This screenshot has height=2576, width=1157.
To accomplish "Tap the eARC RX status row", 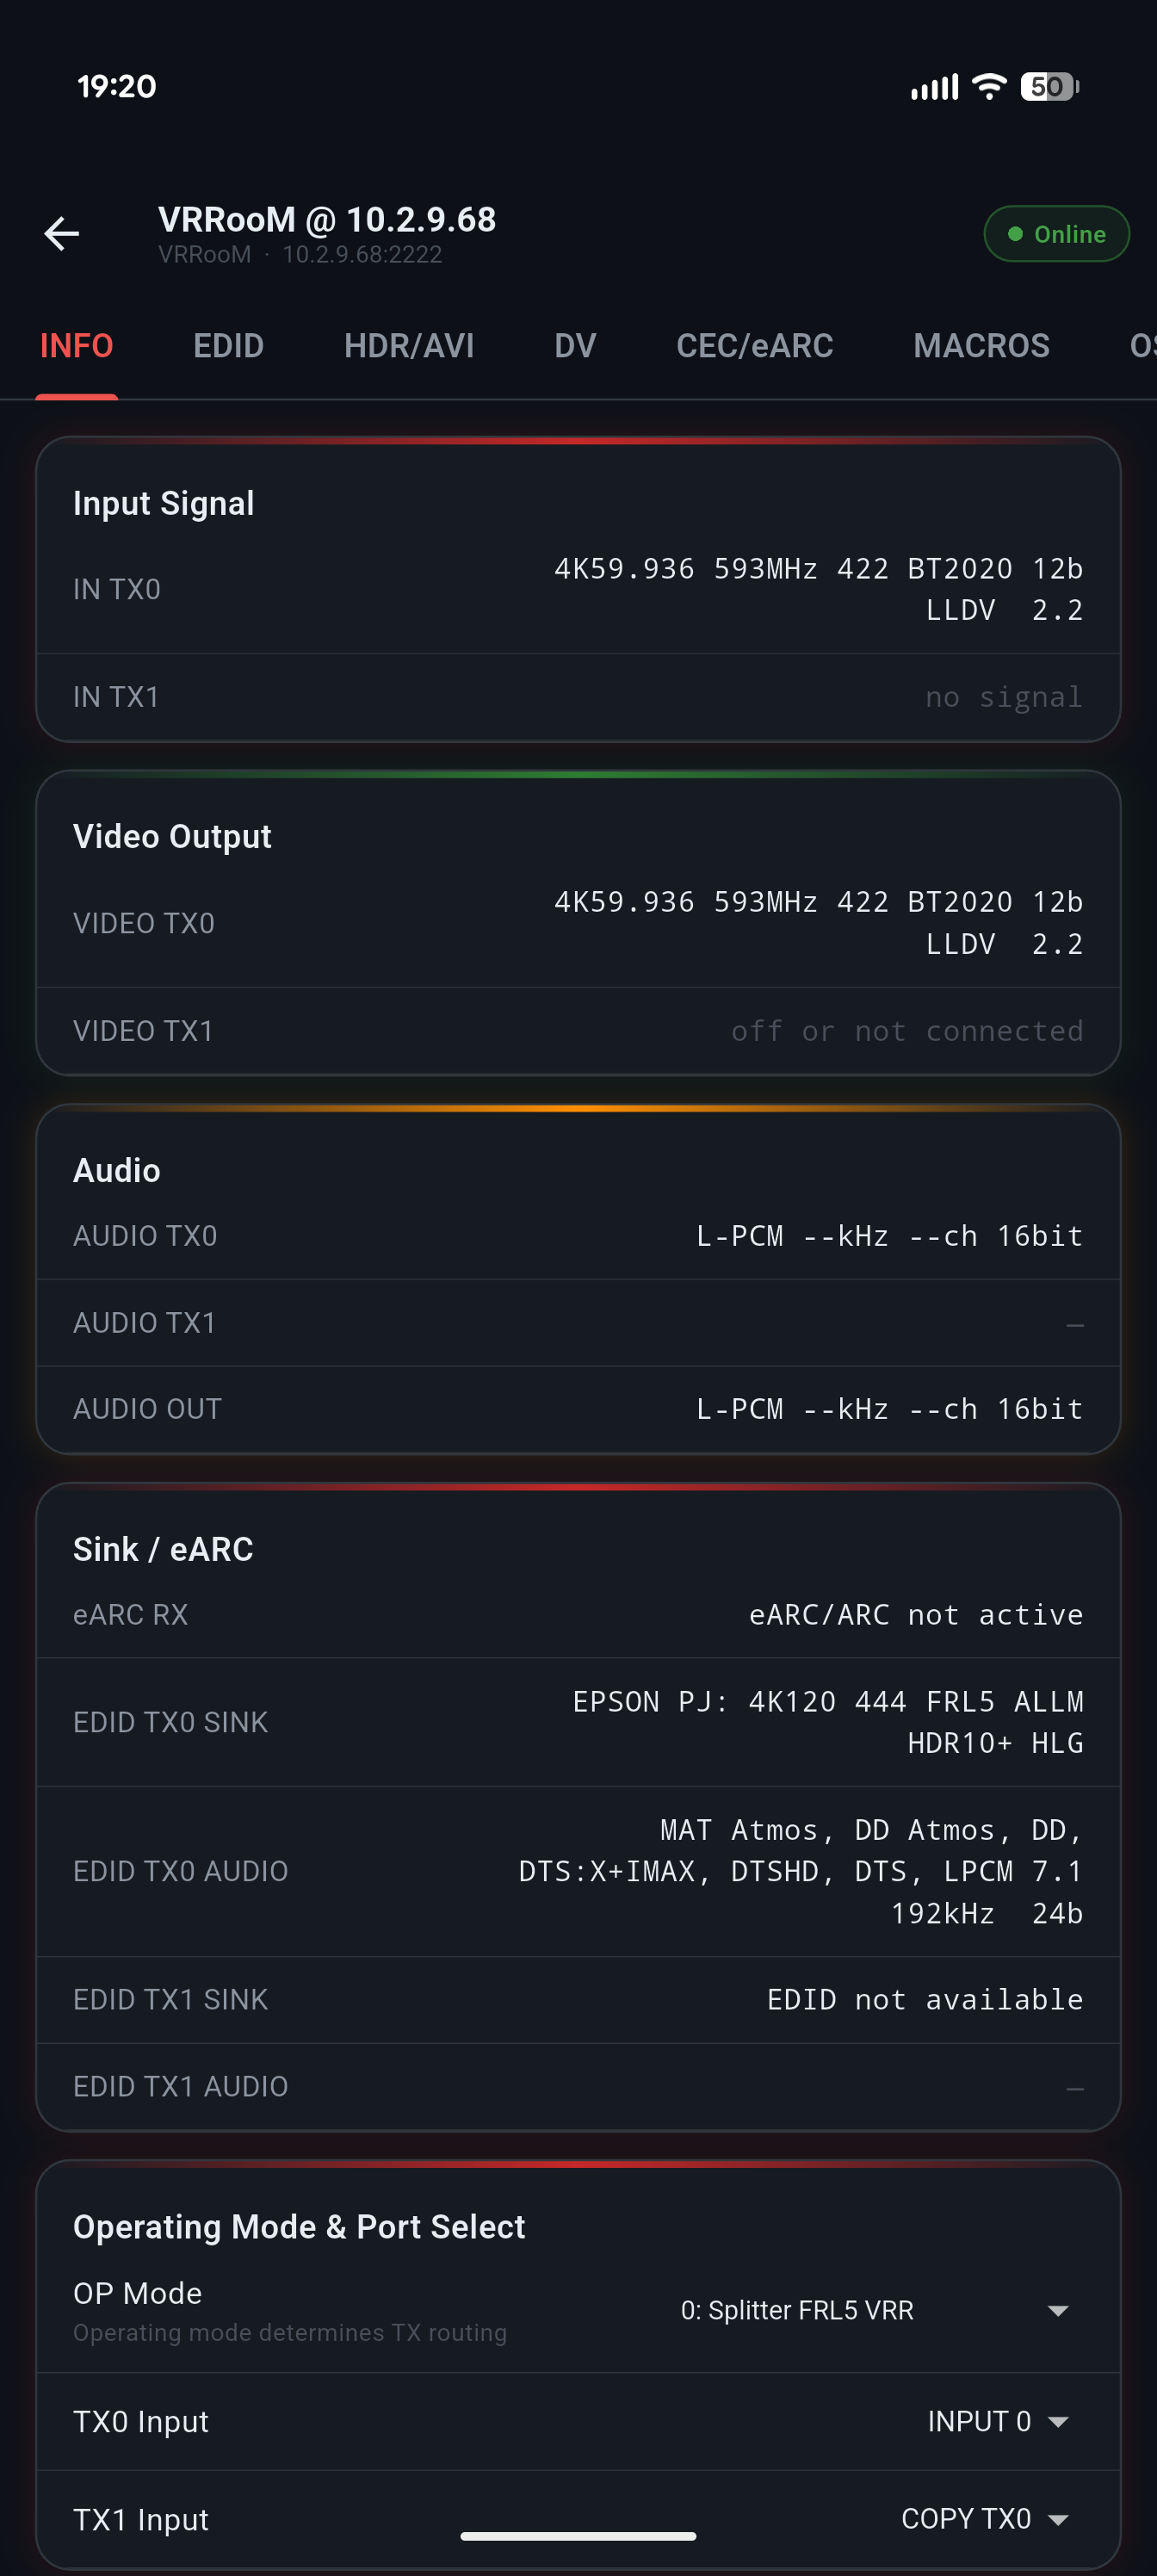I will [x=578, y=1614].
